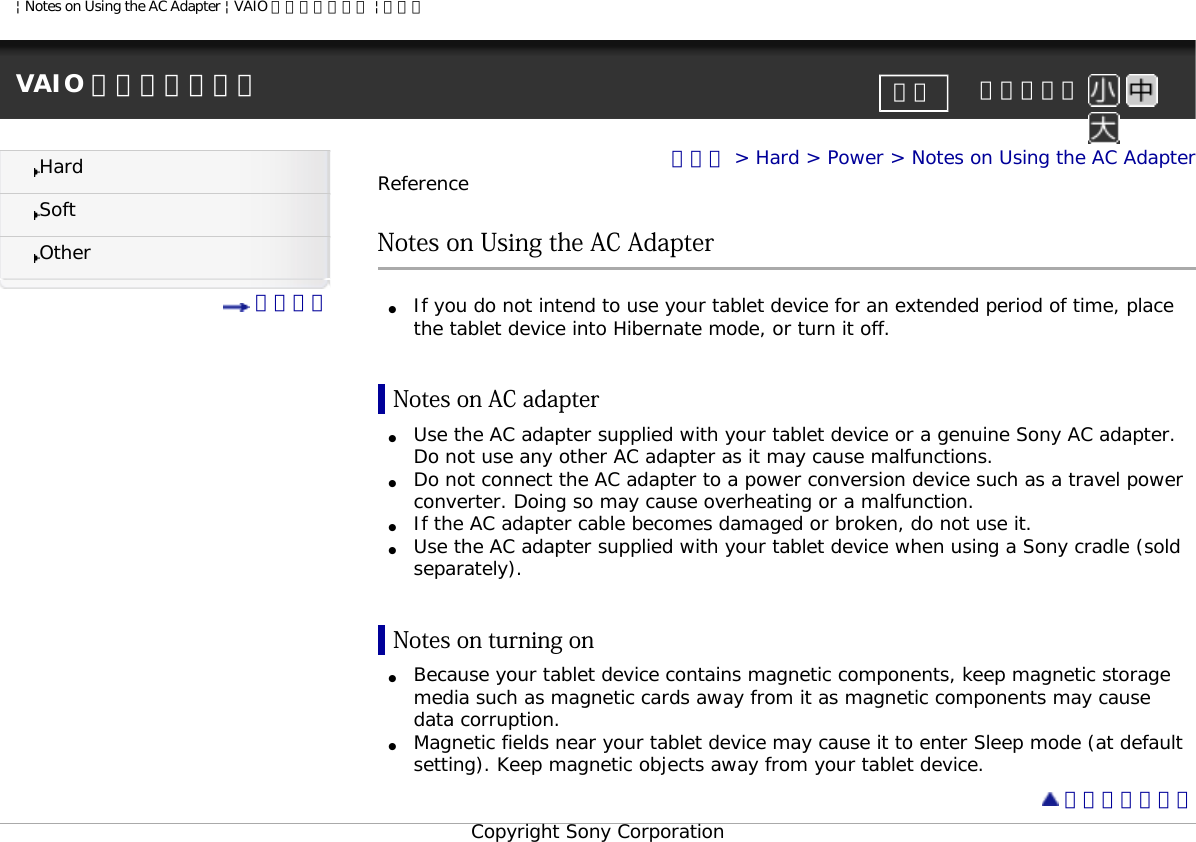Click the bullet about travel power converter

[x=798, y=490]
